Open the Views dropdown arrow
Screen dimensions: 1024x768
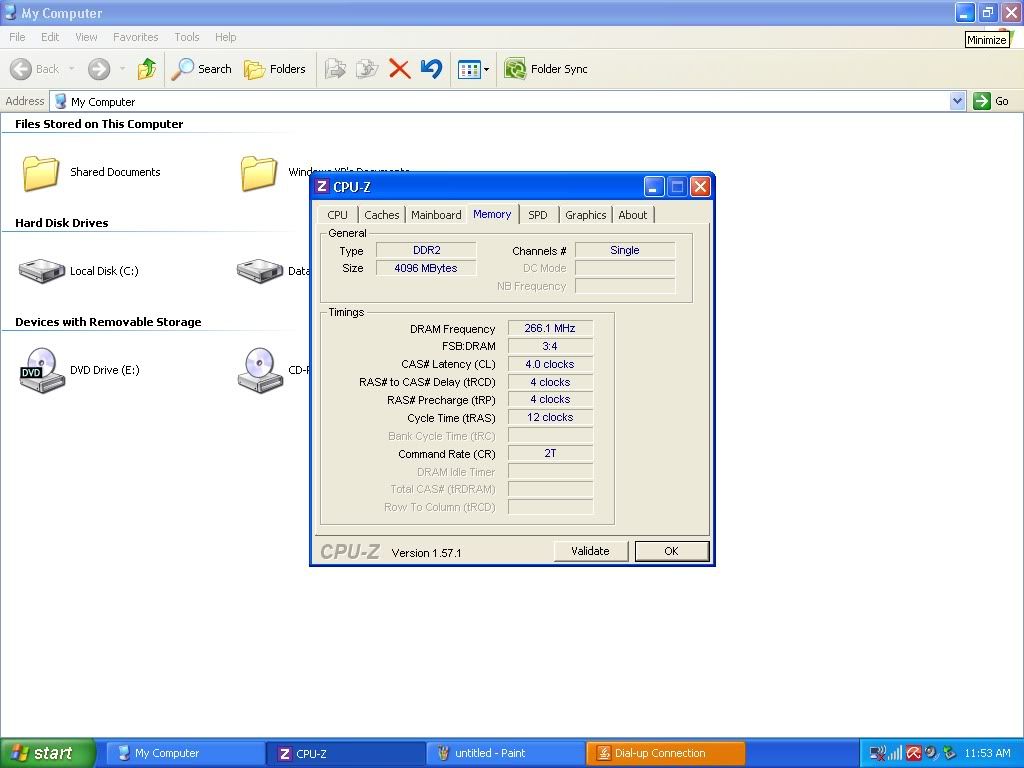(x=487, y=69)
